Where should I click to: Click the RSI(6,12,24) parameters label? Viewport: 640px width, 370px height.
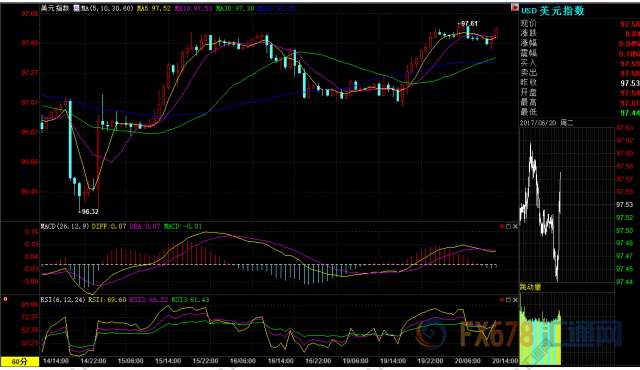point(63,300)
